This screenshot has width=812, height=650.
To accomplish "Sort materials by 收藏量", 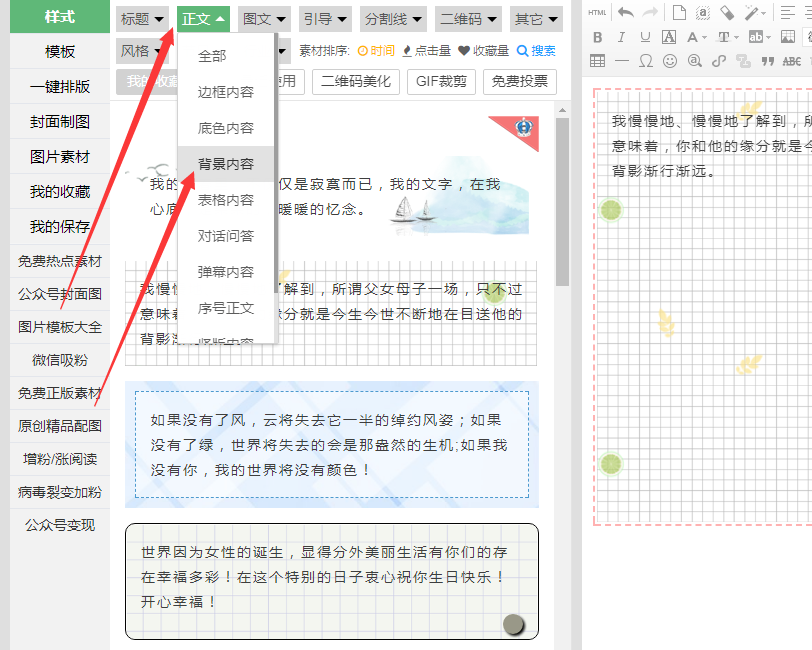I will point(484,51).
